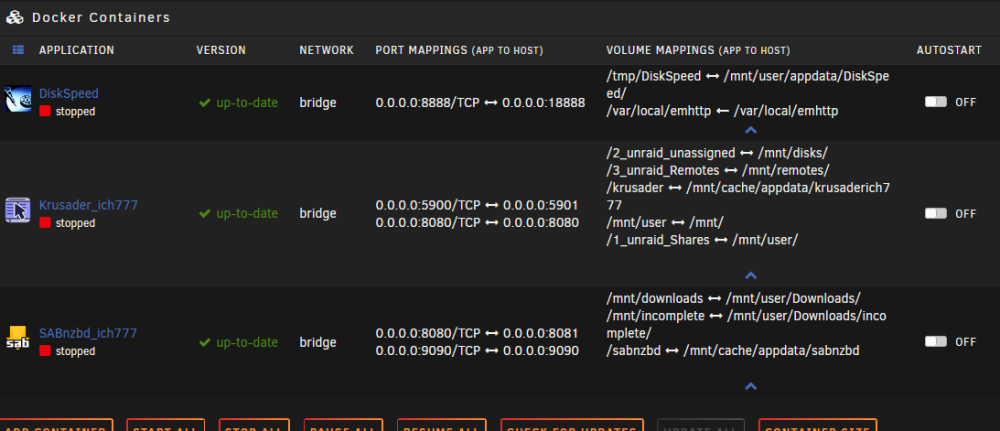The height and width of the screenshot is (431, 1000).
Task: Click the PORT MAPPINGS column header
Action: (459, 50)
